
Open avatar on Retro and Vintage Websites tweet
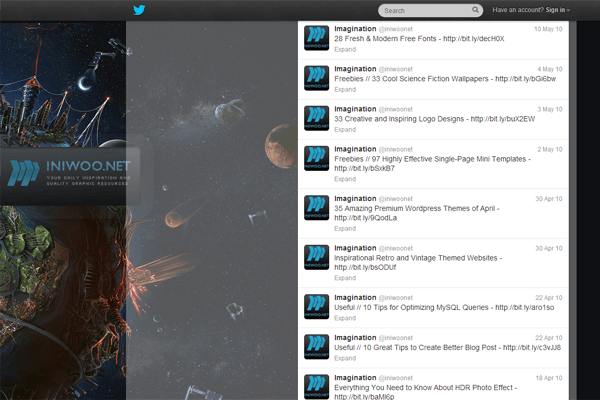tap(316, 257)
